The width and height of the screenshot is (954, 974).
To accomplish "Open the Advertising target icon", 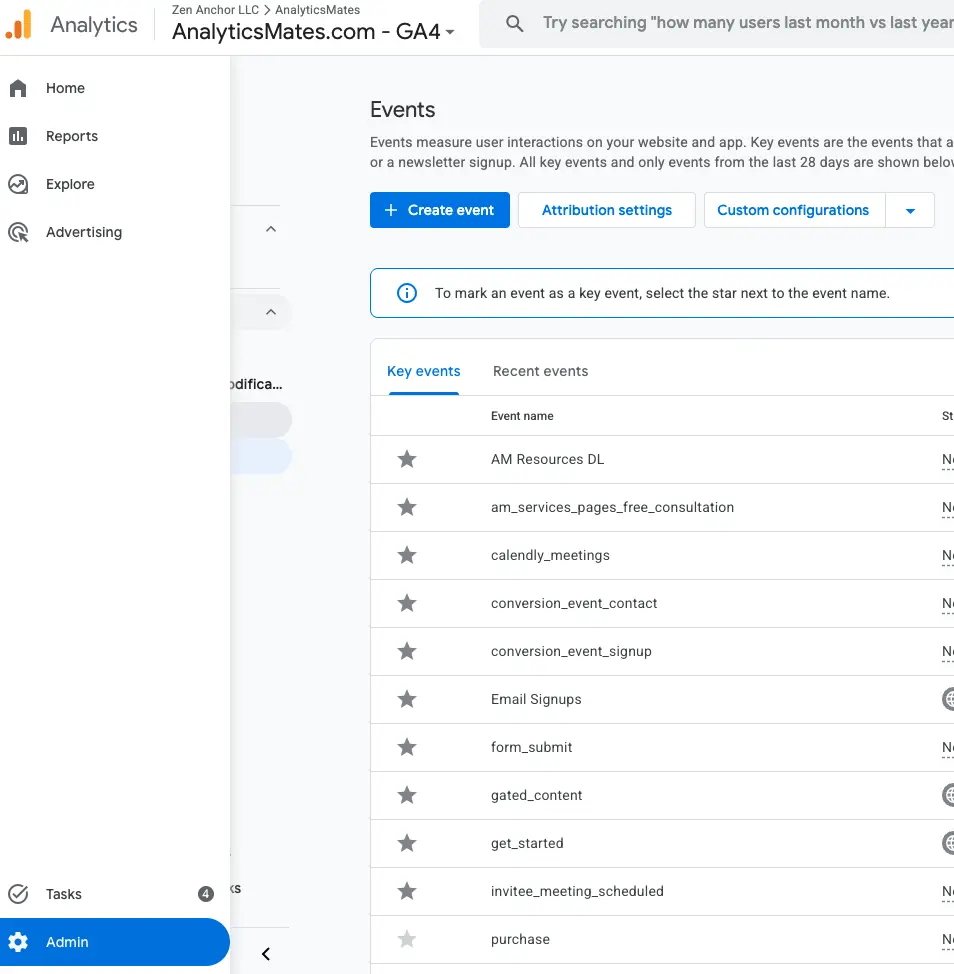I will pos(18,232).
